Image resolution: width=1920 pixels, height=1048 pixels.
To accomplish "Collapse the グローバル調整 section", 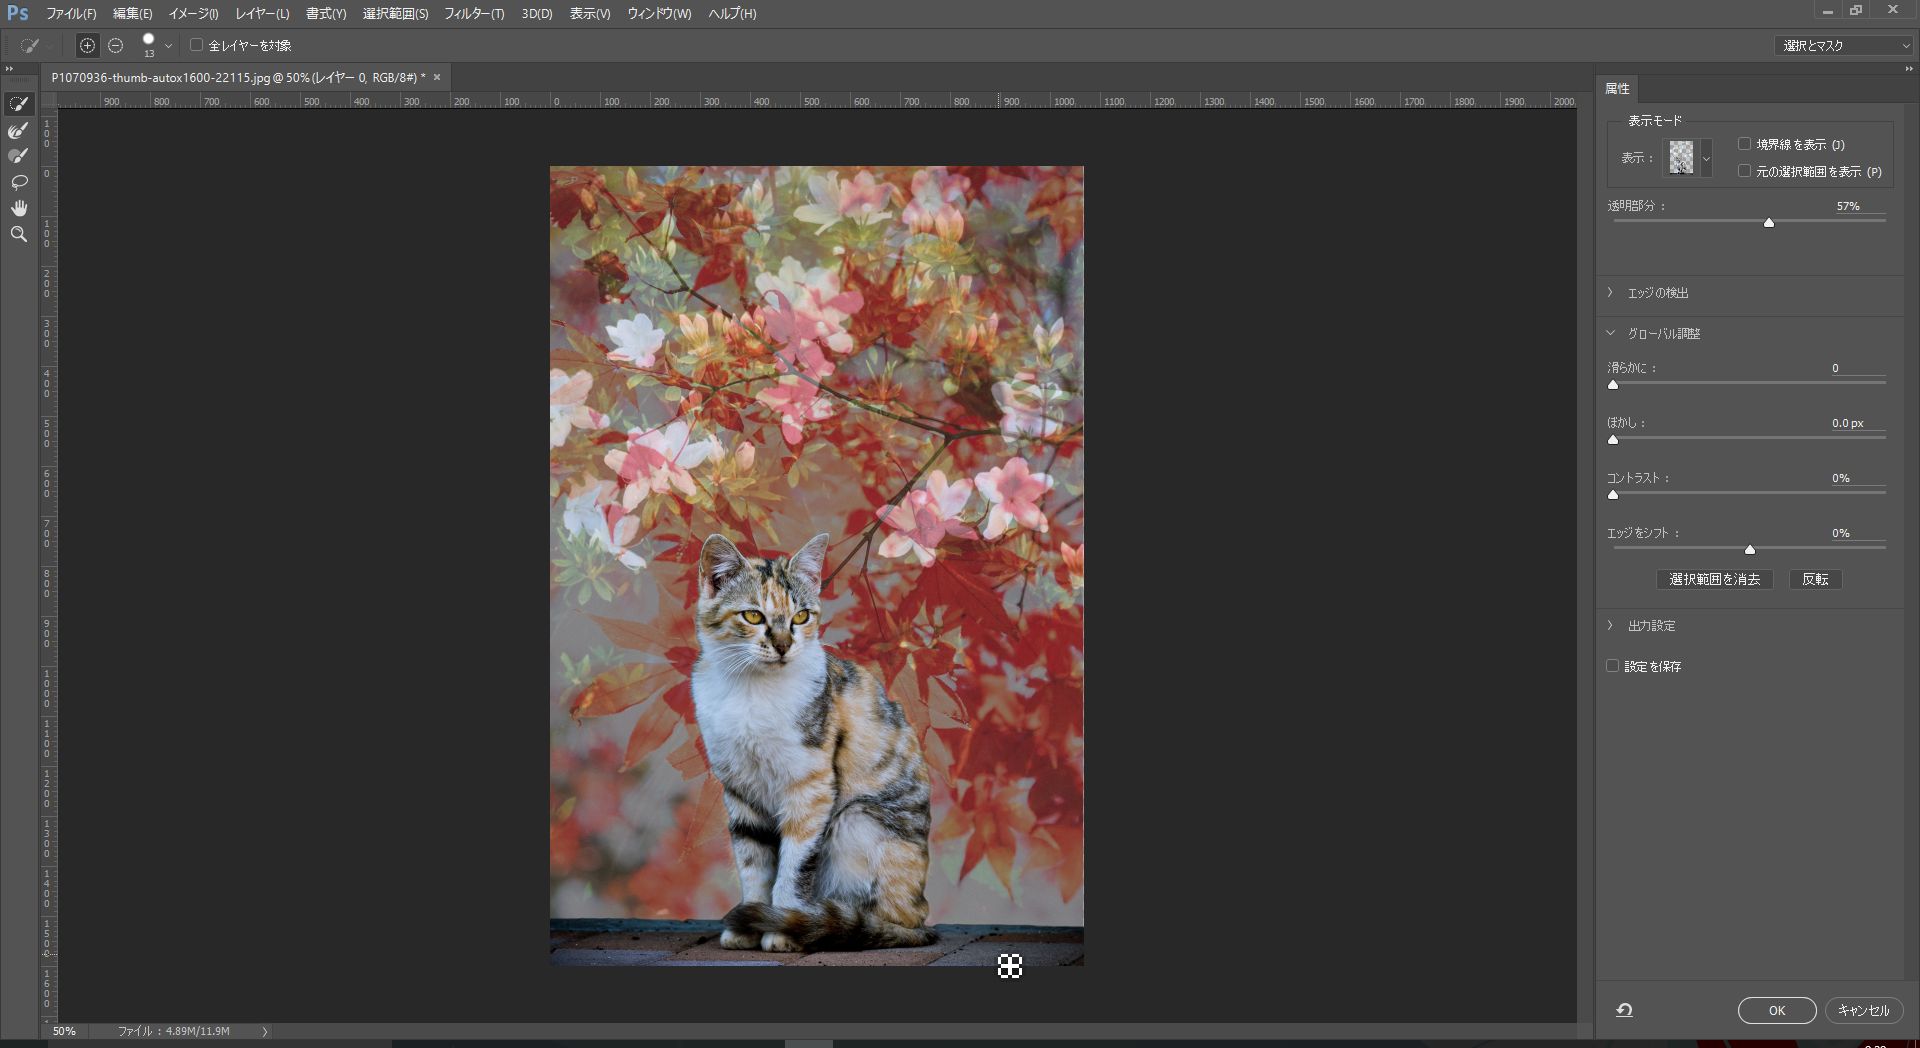I will pos(1610,333).
